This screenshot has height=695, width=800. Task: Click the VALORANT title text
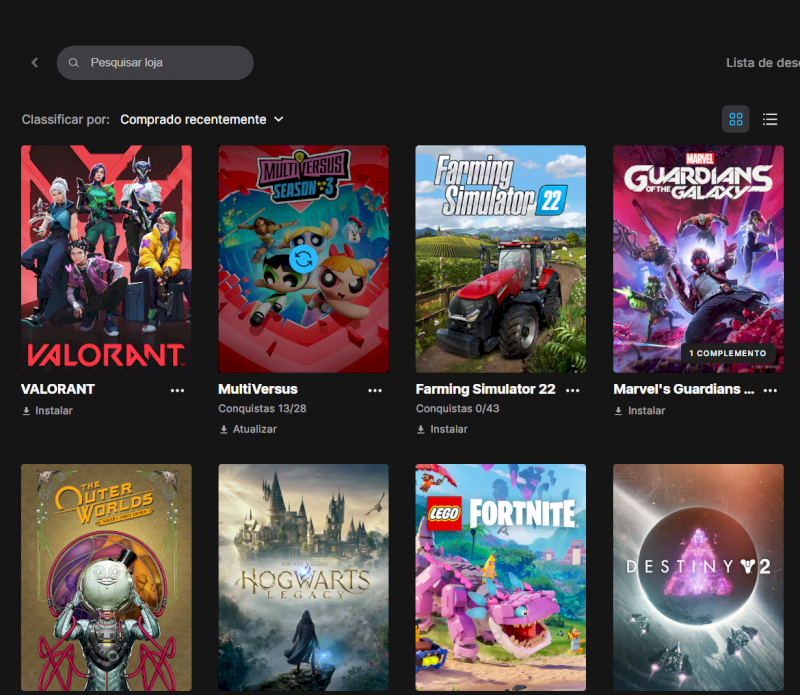tap(58, 389)
